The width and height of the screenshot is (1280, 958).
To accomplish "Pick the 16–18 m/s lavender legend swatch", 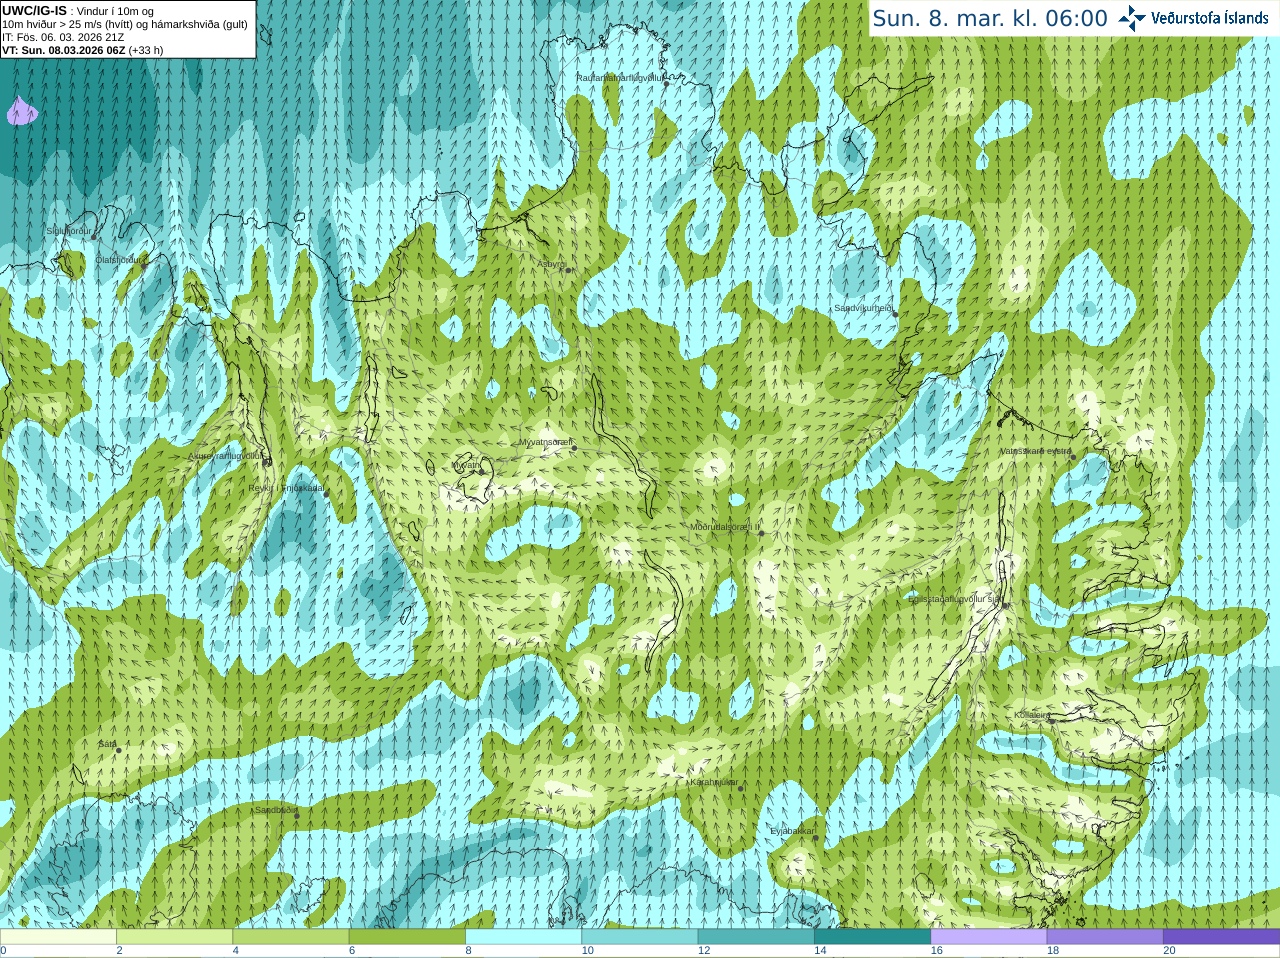I will 989,937.
